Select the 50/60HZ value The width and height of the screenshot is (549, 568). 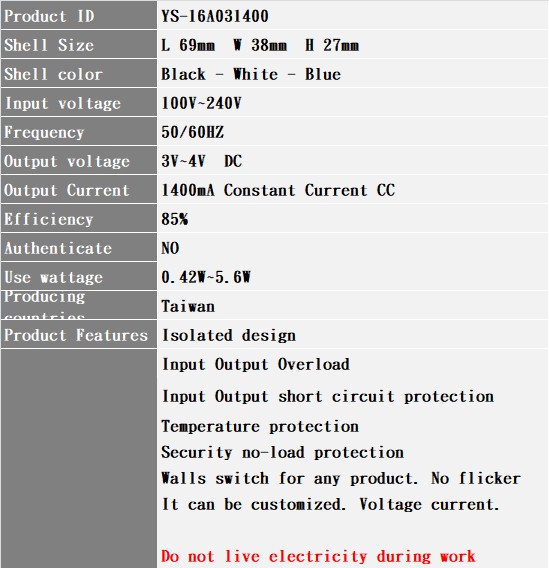[x=193, y=132]
